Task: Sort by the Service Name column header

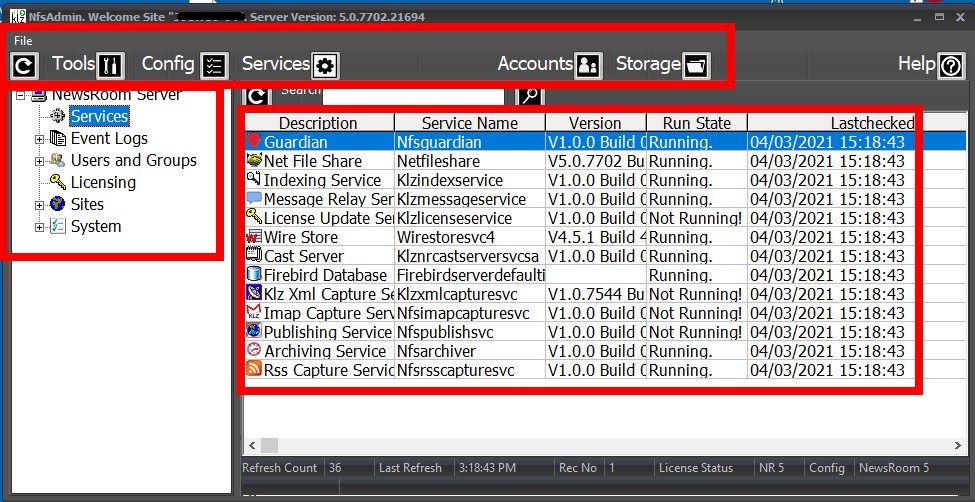Action: [470, 123]
